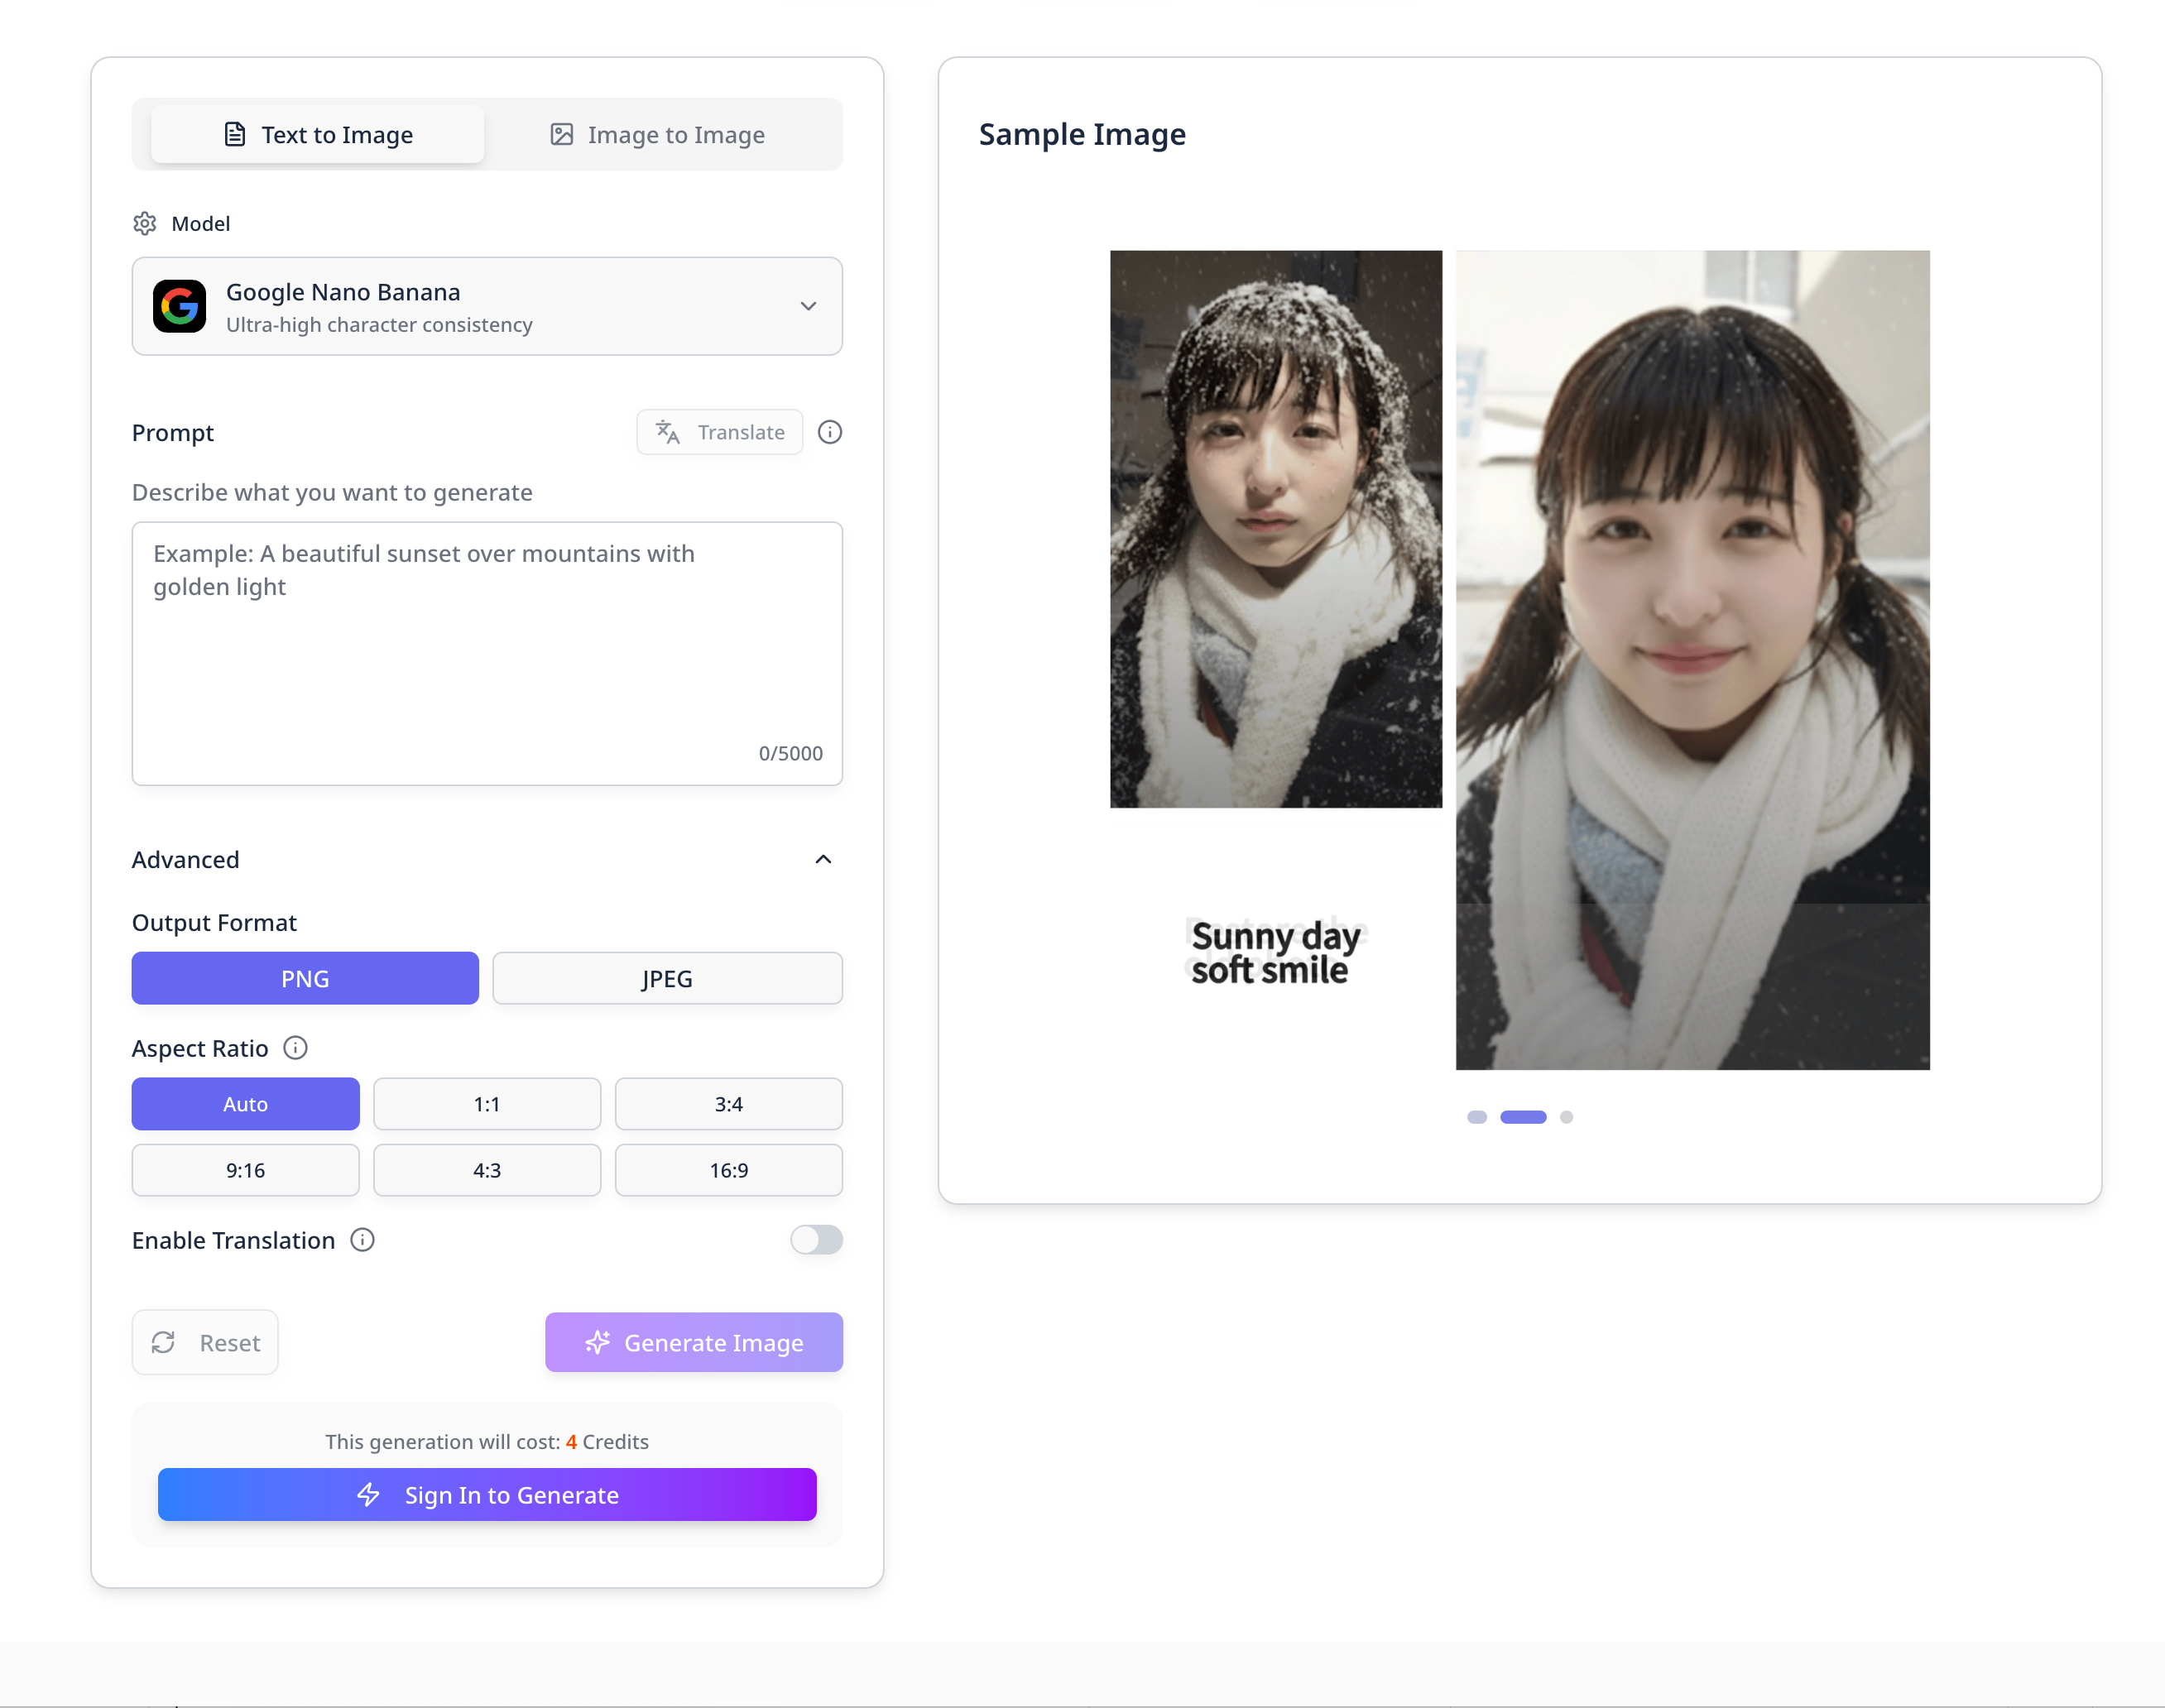
Task: Click the Reset button
Action: click(205, 1342)
